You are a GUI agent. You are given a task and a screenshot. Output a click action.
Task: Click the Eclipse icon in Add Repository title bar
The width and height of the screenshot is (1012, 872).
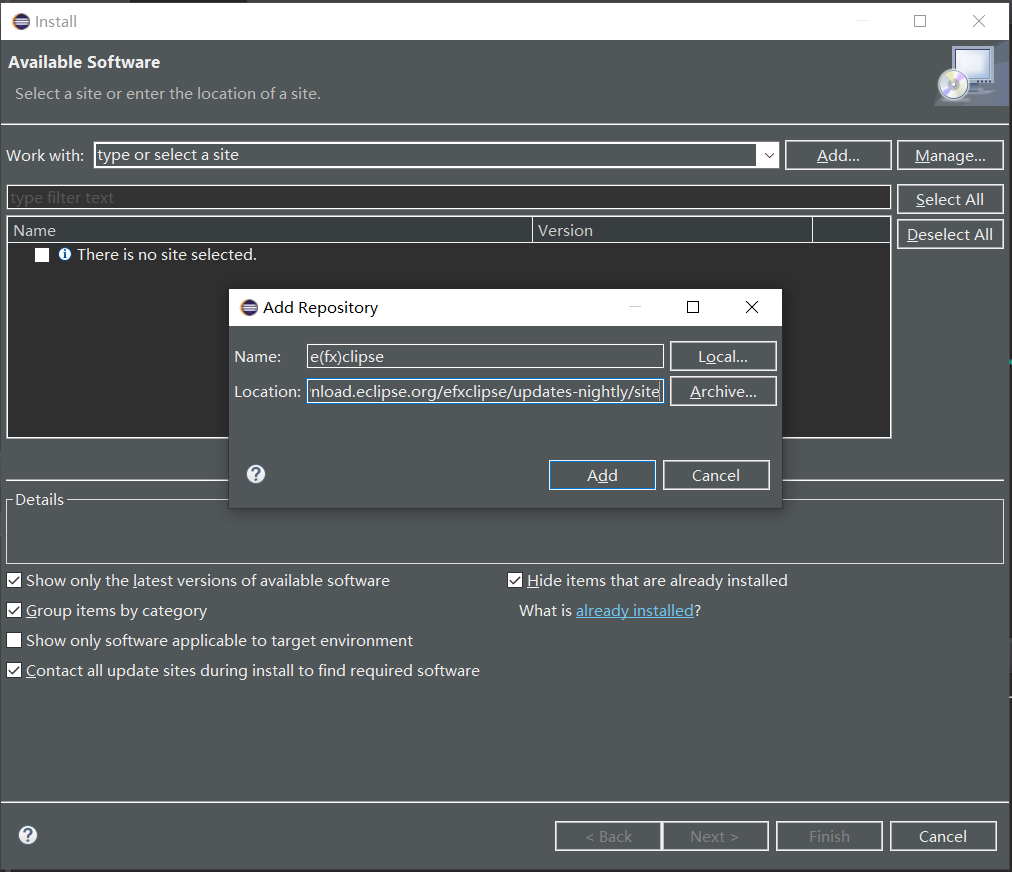[249, 308]
